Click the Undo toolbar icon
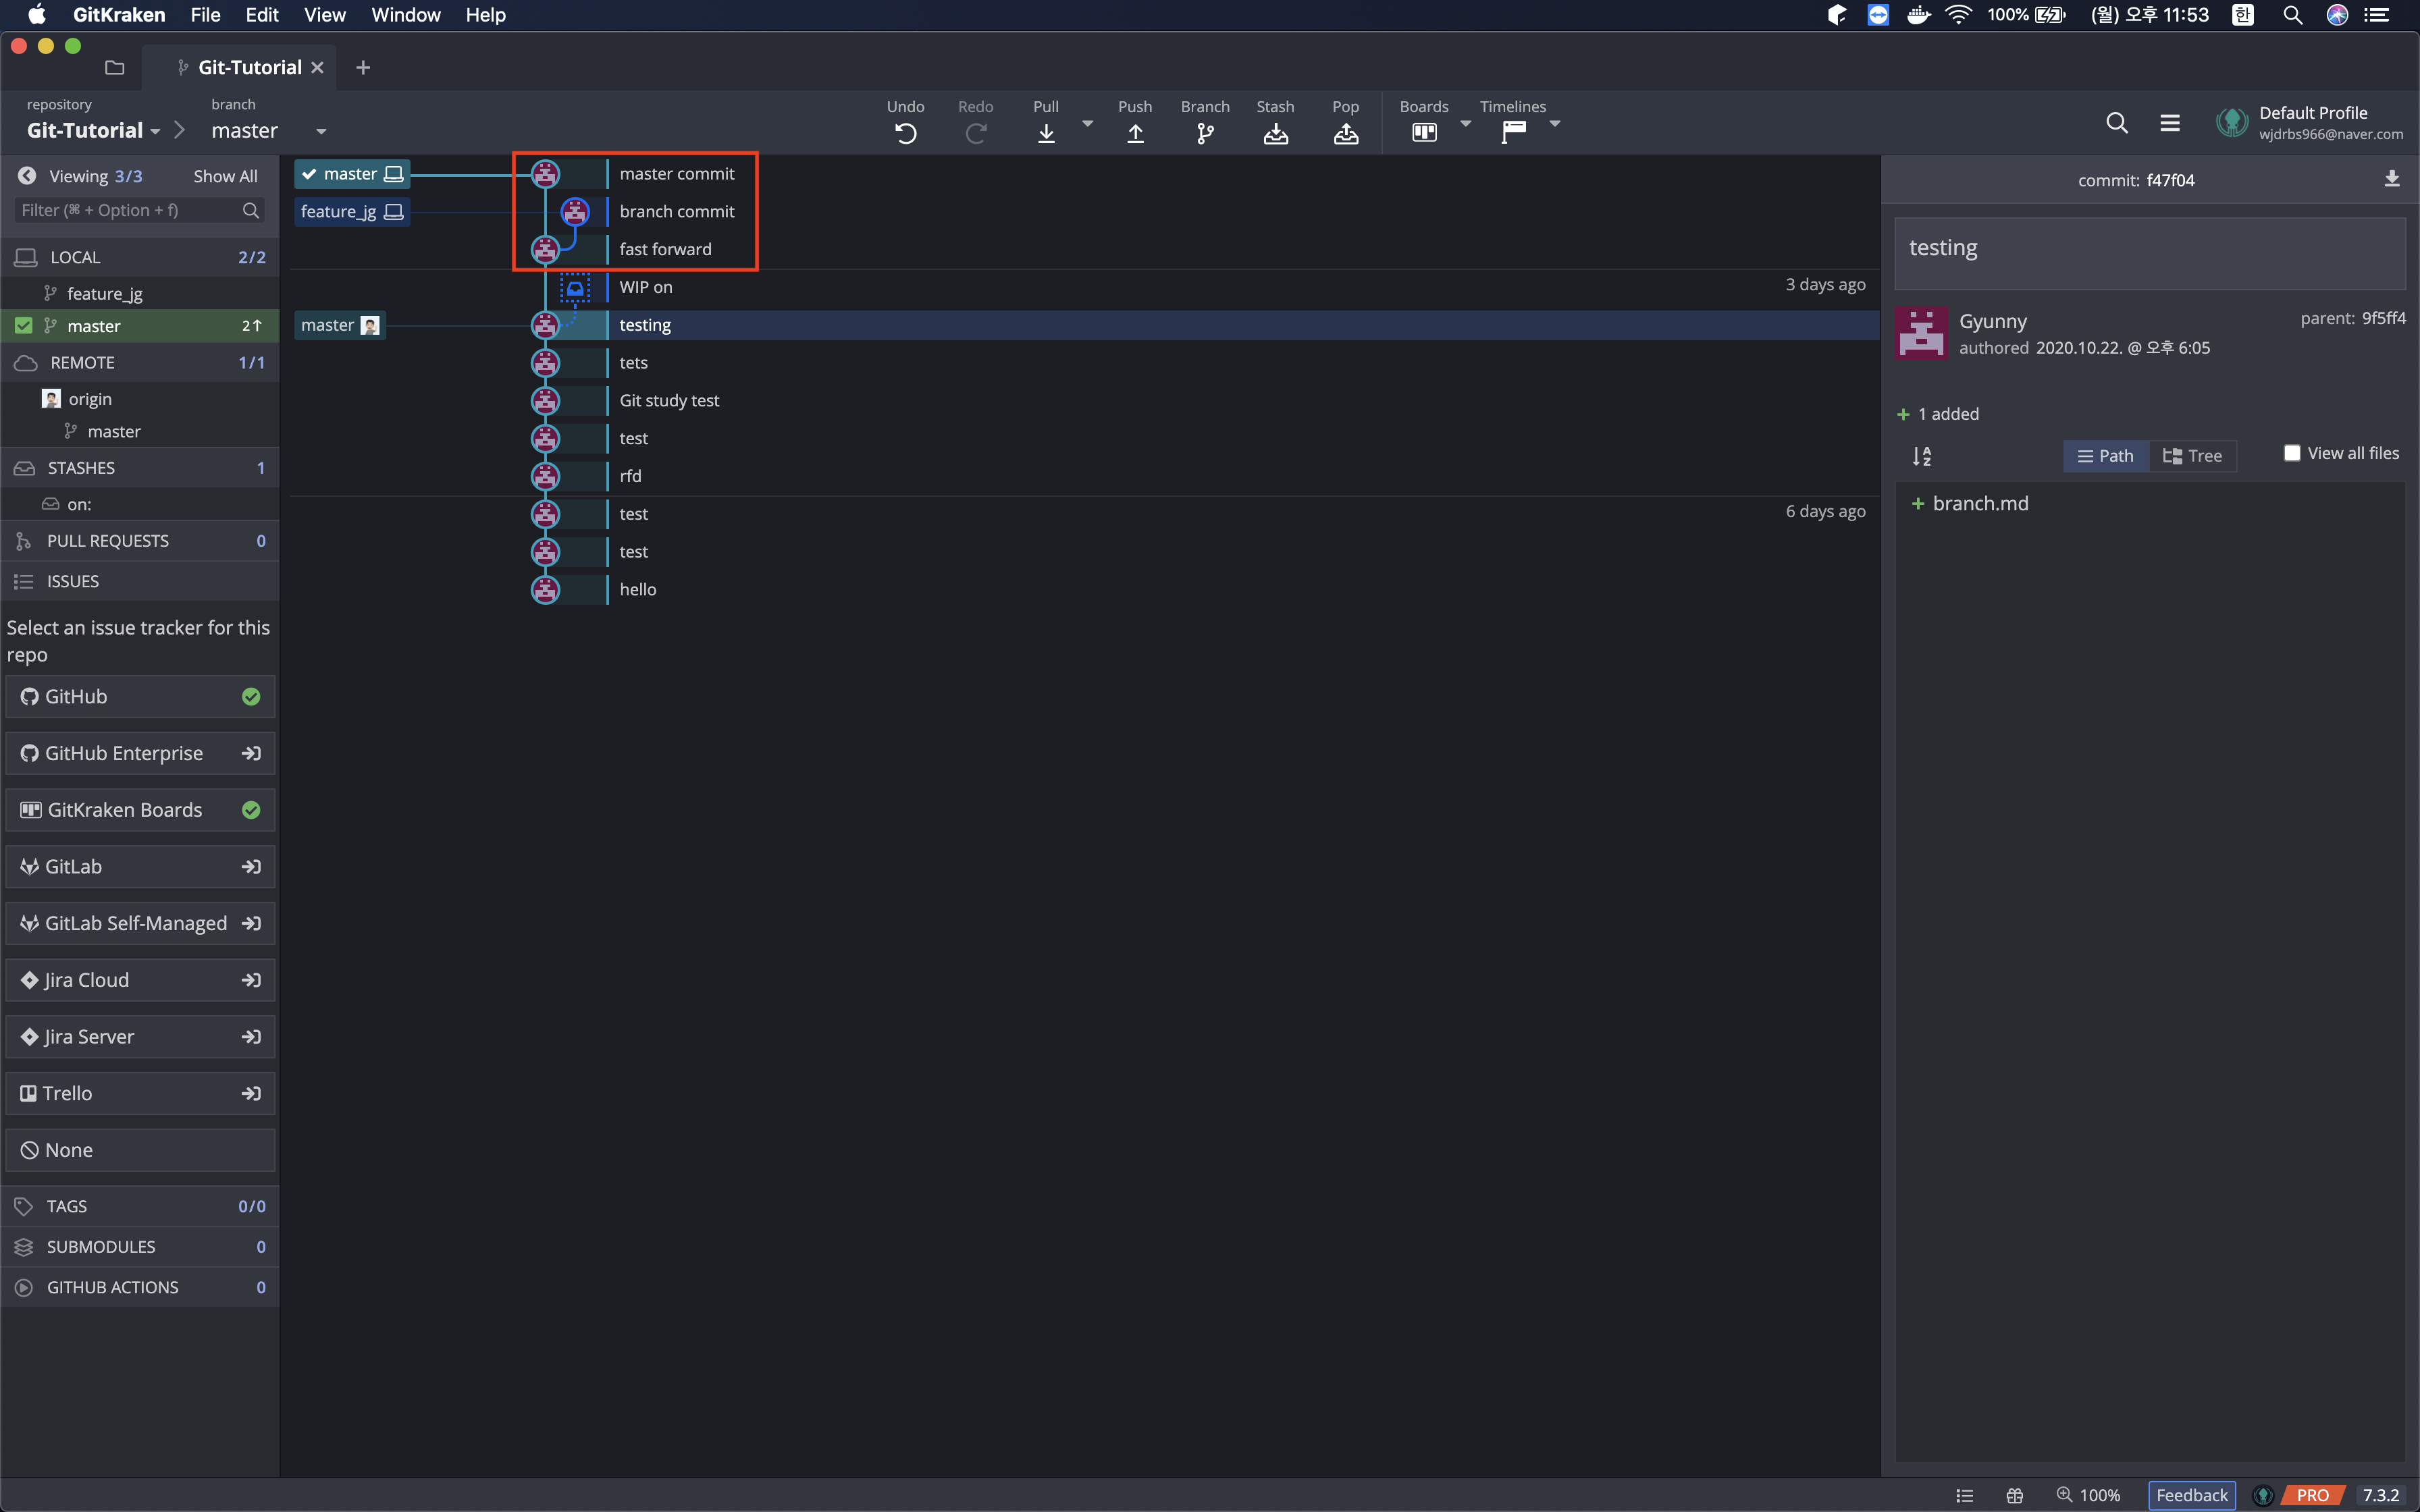2420x1512 pixels. (x=905, y=133)
